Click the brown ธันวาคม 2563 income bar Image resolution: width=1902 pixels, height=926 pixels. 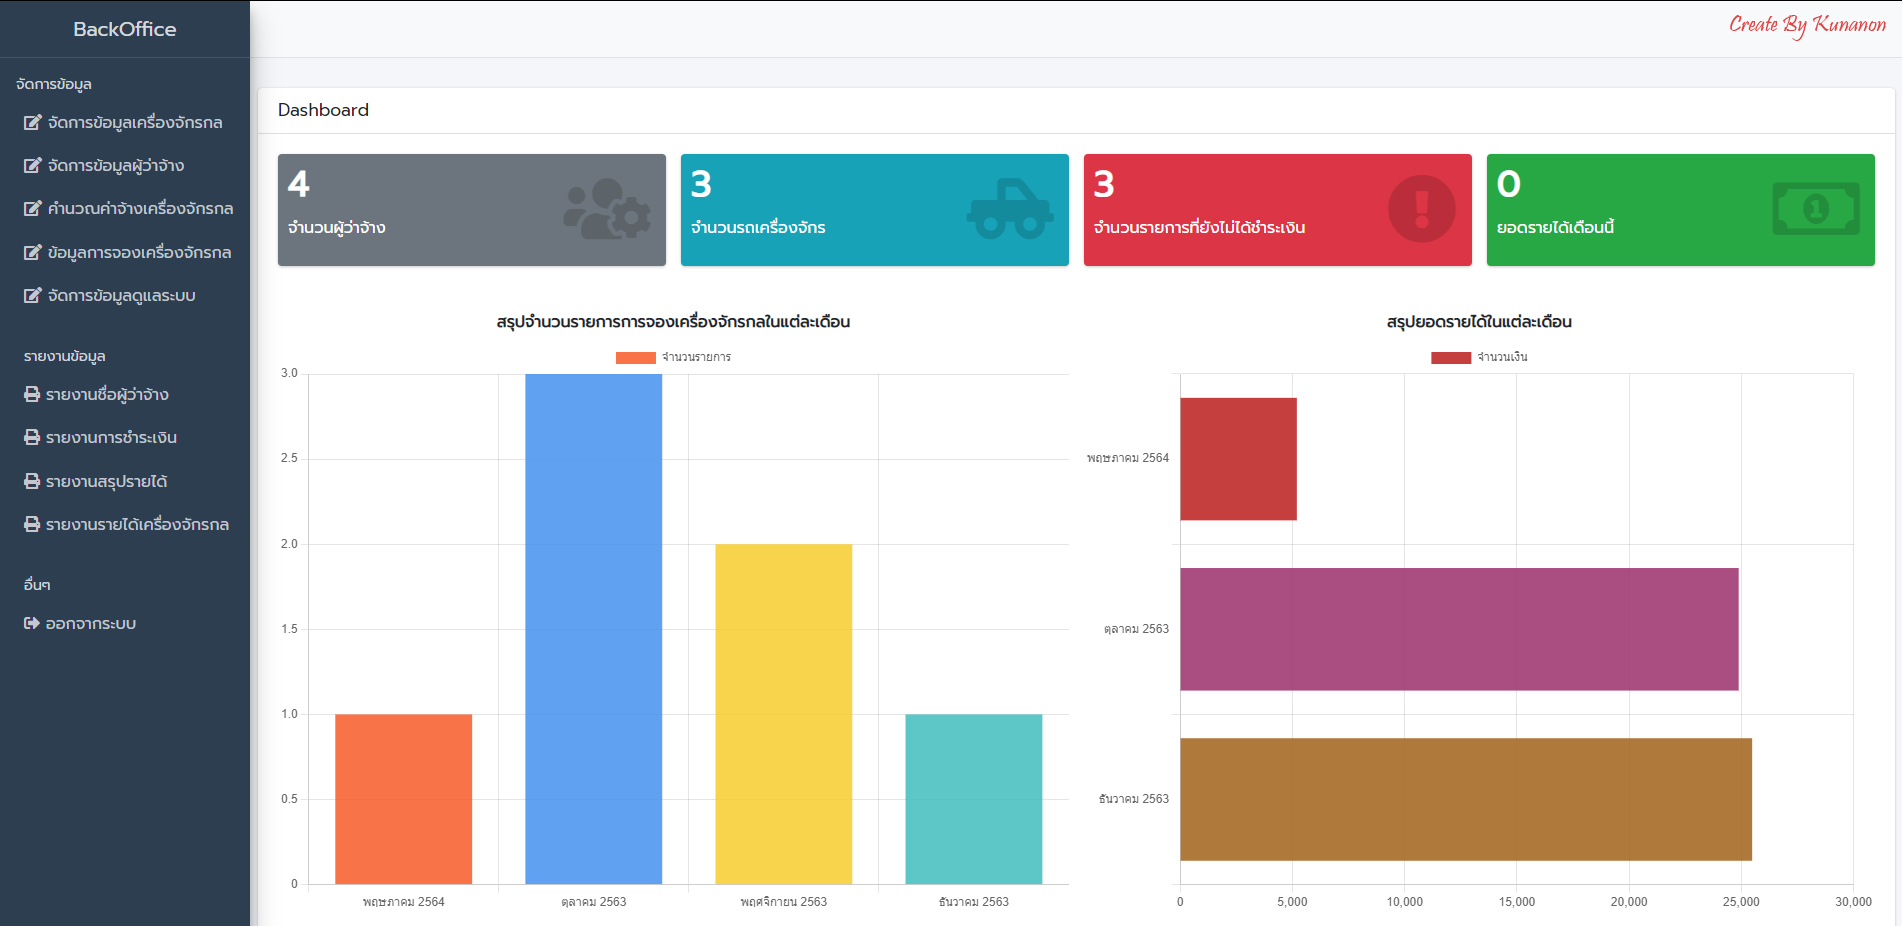(x=1465, y=799)
